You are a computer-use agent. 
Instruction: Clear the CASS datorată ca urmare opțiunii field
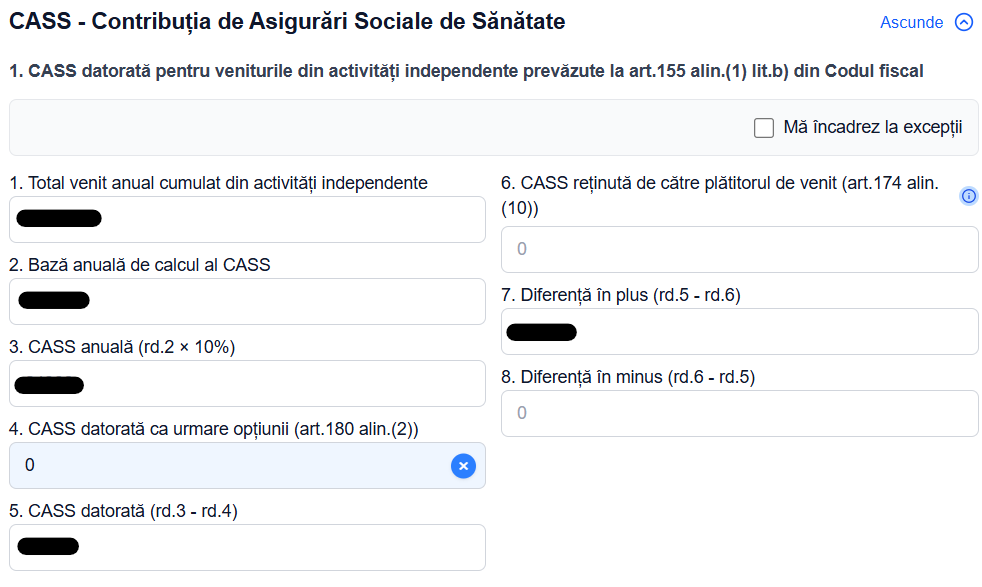pos(463,465)
